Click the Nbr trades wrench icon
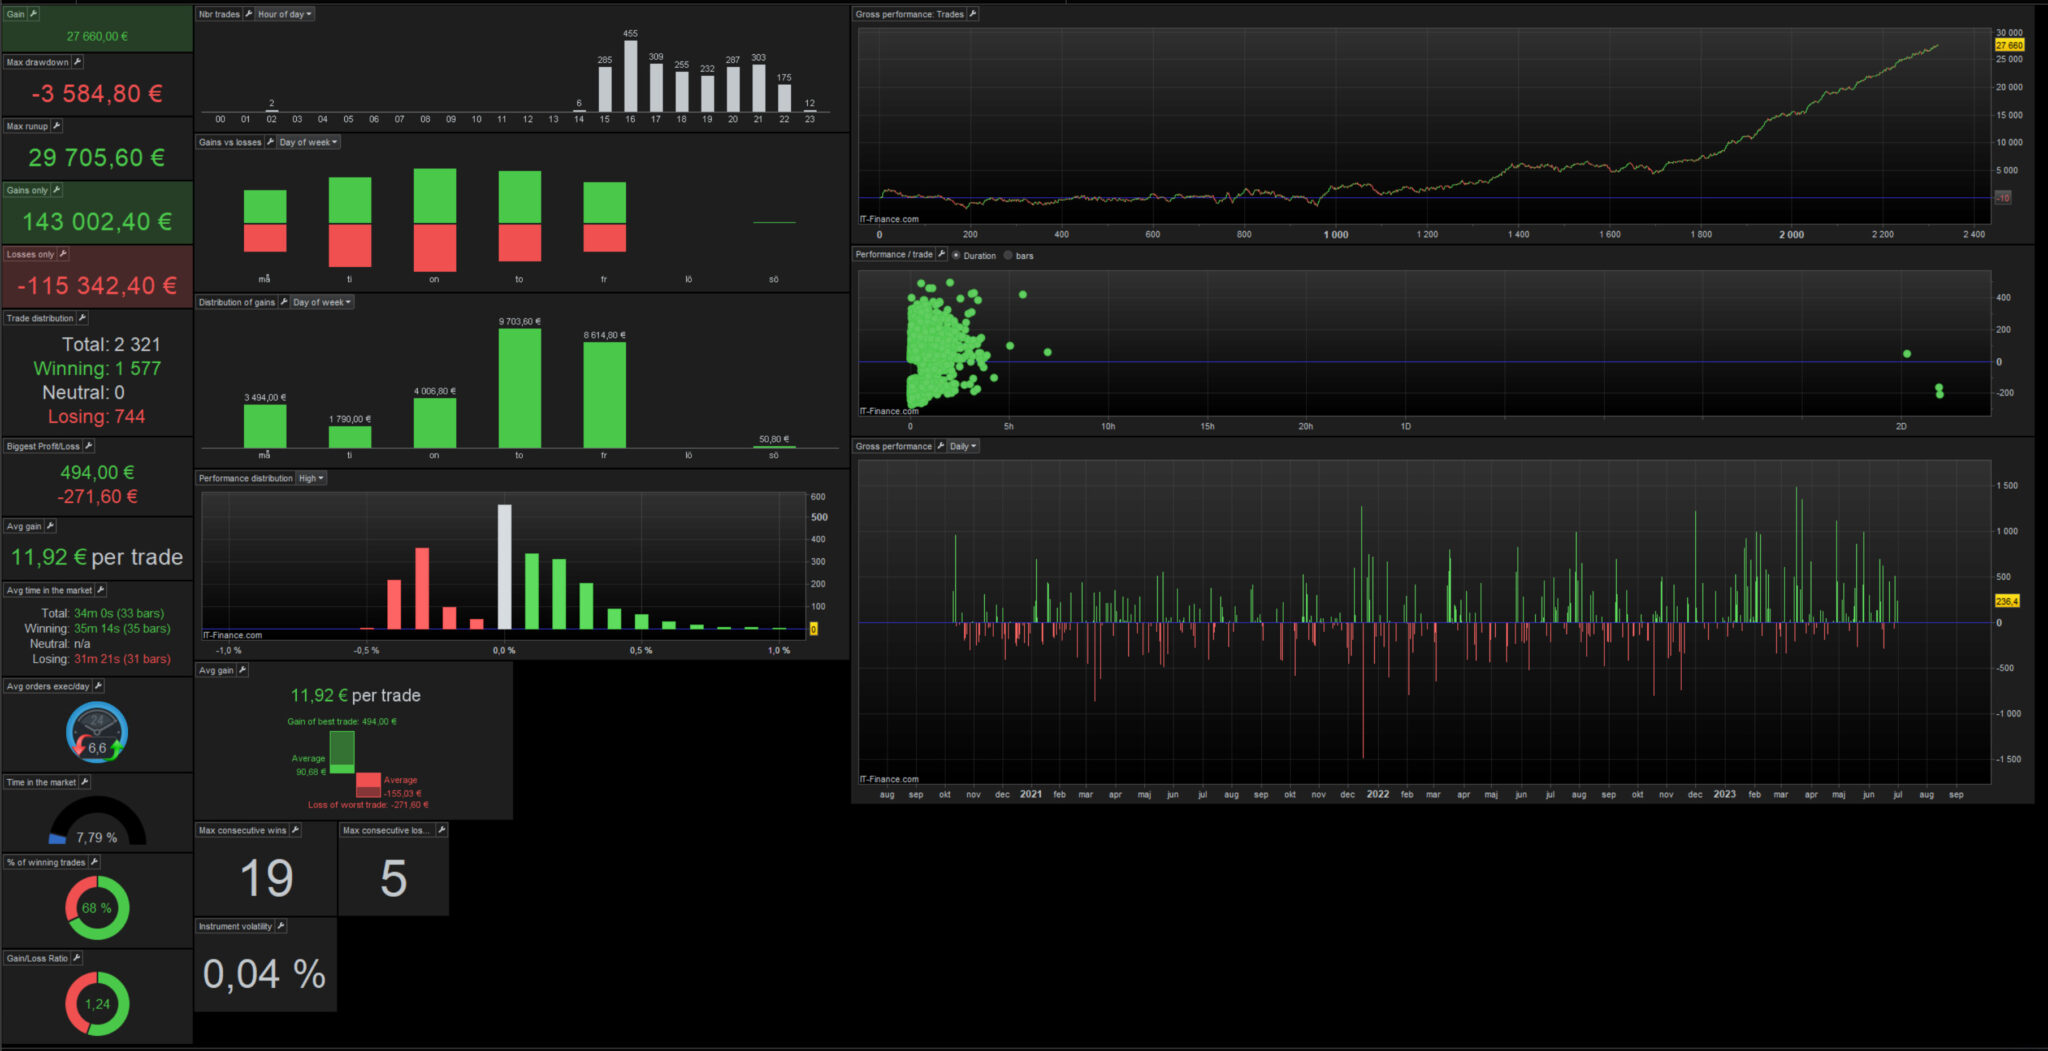 [x=248, y=14]
